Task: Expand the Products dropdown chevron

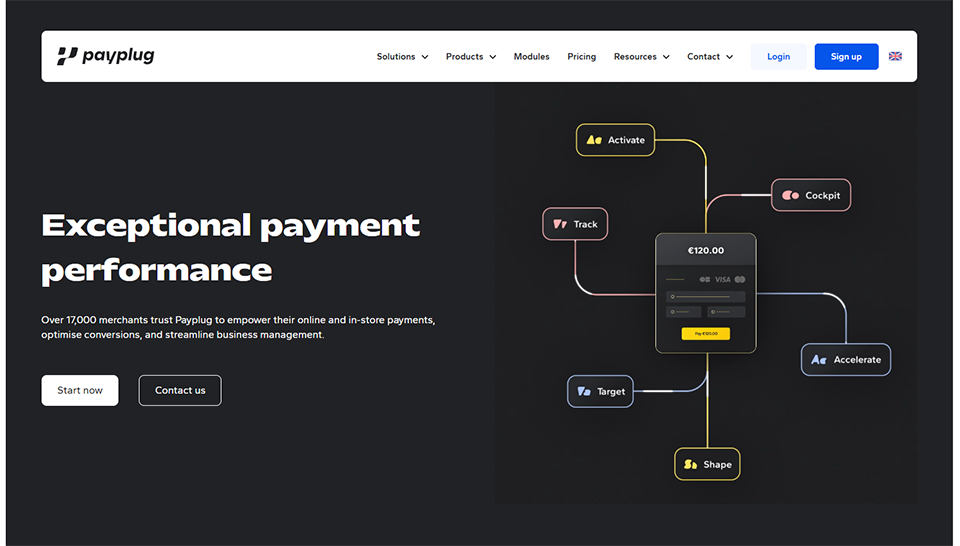Action: click(x=492, y=57)
